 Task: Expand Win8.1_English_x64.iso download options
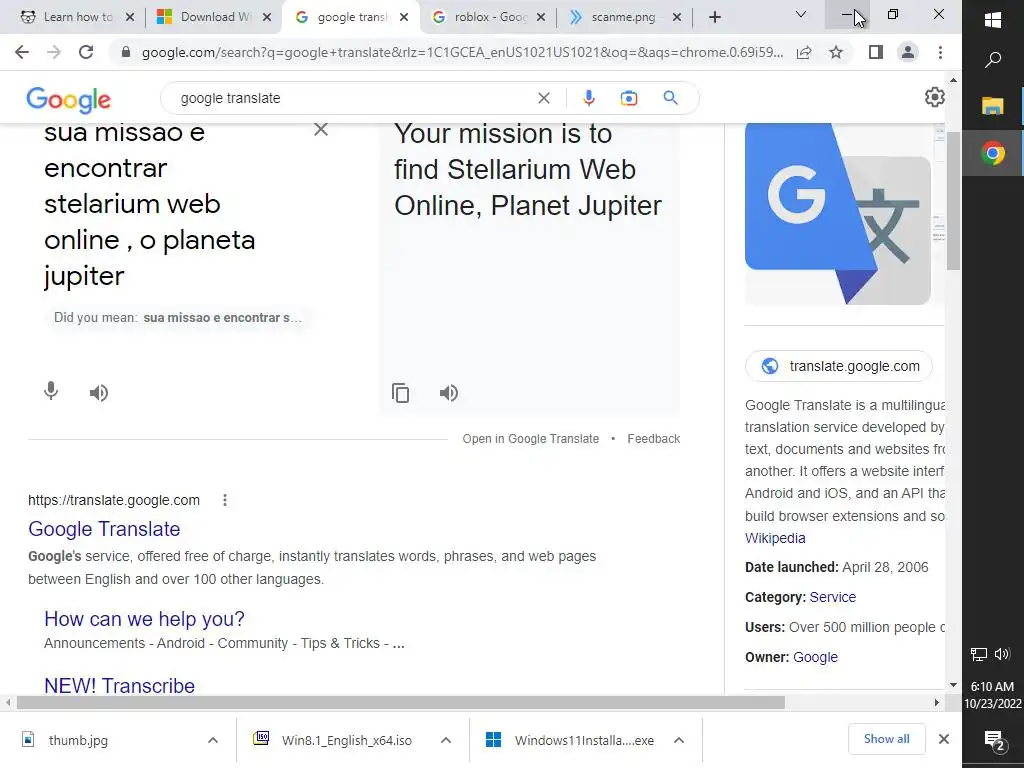pyautogui.click(x=446, y=740)
